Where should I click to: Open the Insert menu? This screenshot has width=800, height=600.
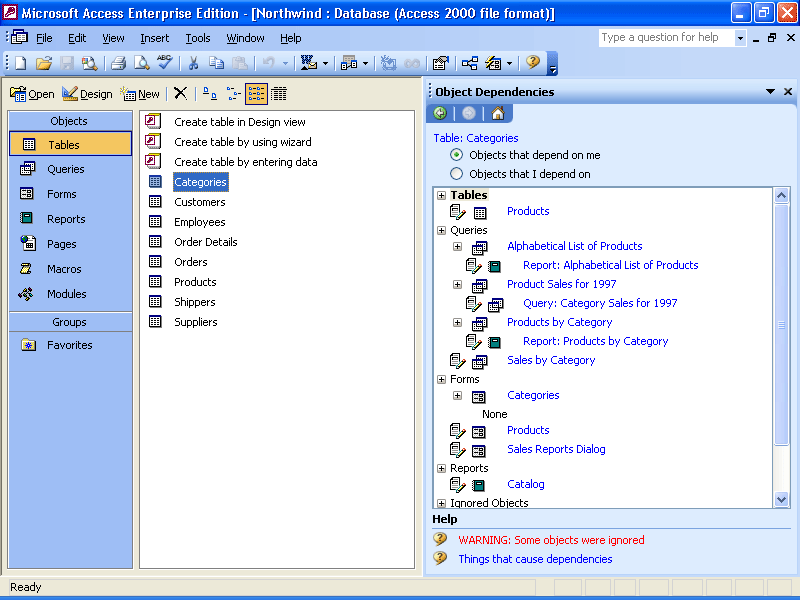(154, 38)
